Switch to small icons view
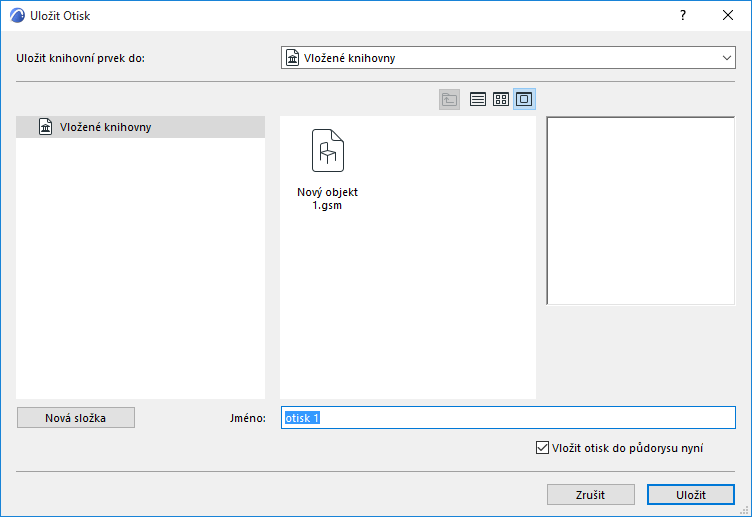Image resolution: width=752 pixels, height=517 pixels. click(x=501, y=99)
